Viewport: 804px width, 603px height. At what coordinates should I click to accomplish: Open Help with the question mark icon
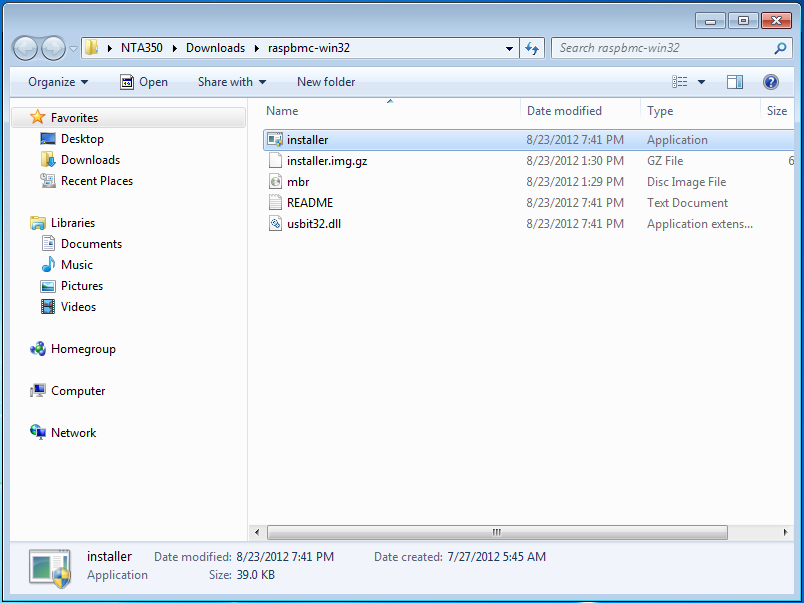pos(771,82)
